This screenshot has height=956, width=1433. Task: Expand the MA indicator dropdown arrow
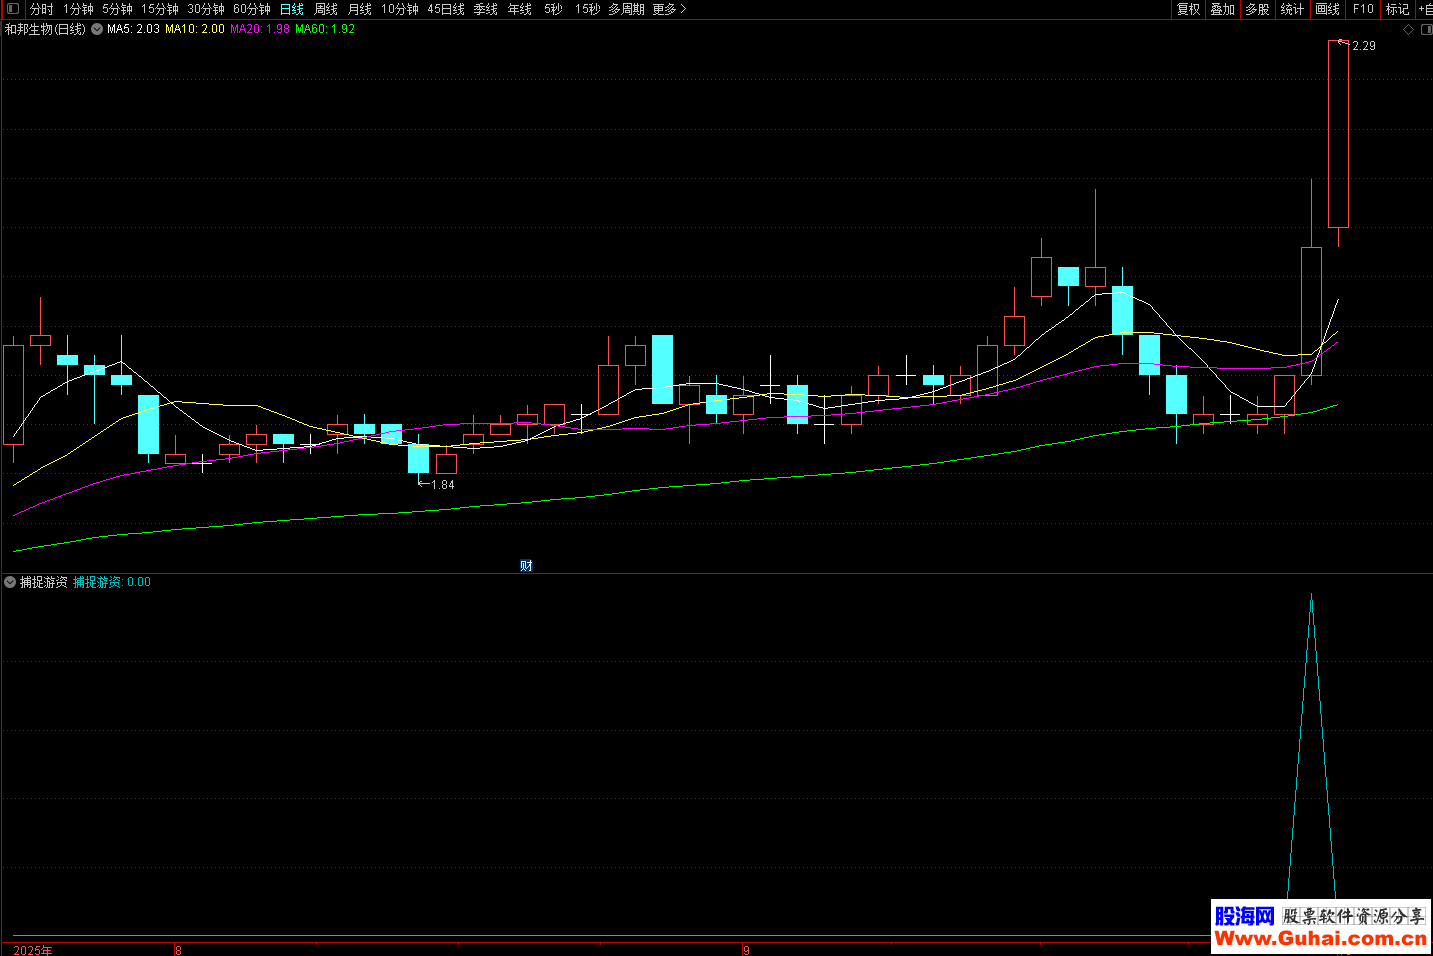pyautogui.click(x=97, y=30)
